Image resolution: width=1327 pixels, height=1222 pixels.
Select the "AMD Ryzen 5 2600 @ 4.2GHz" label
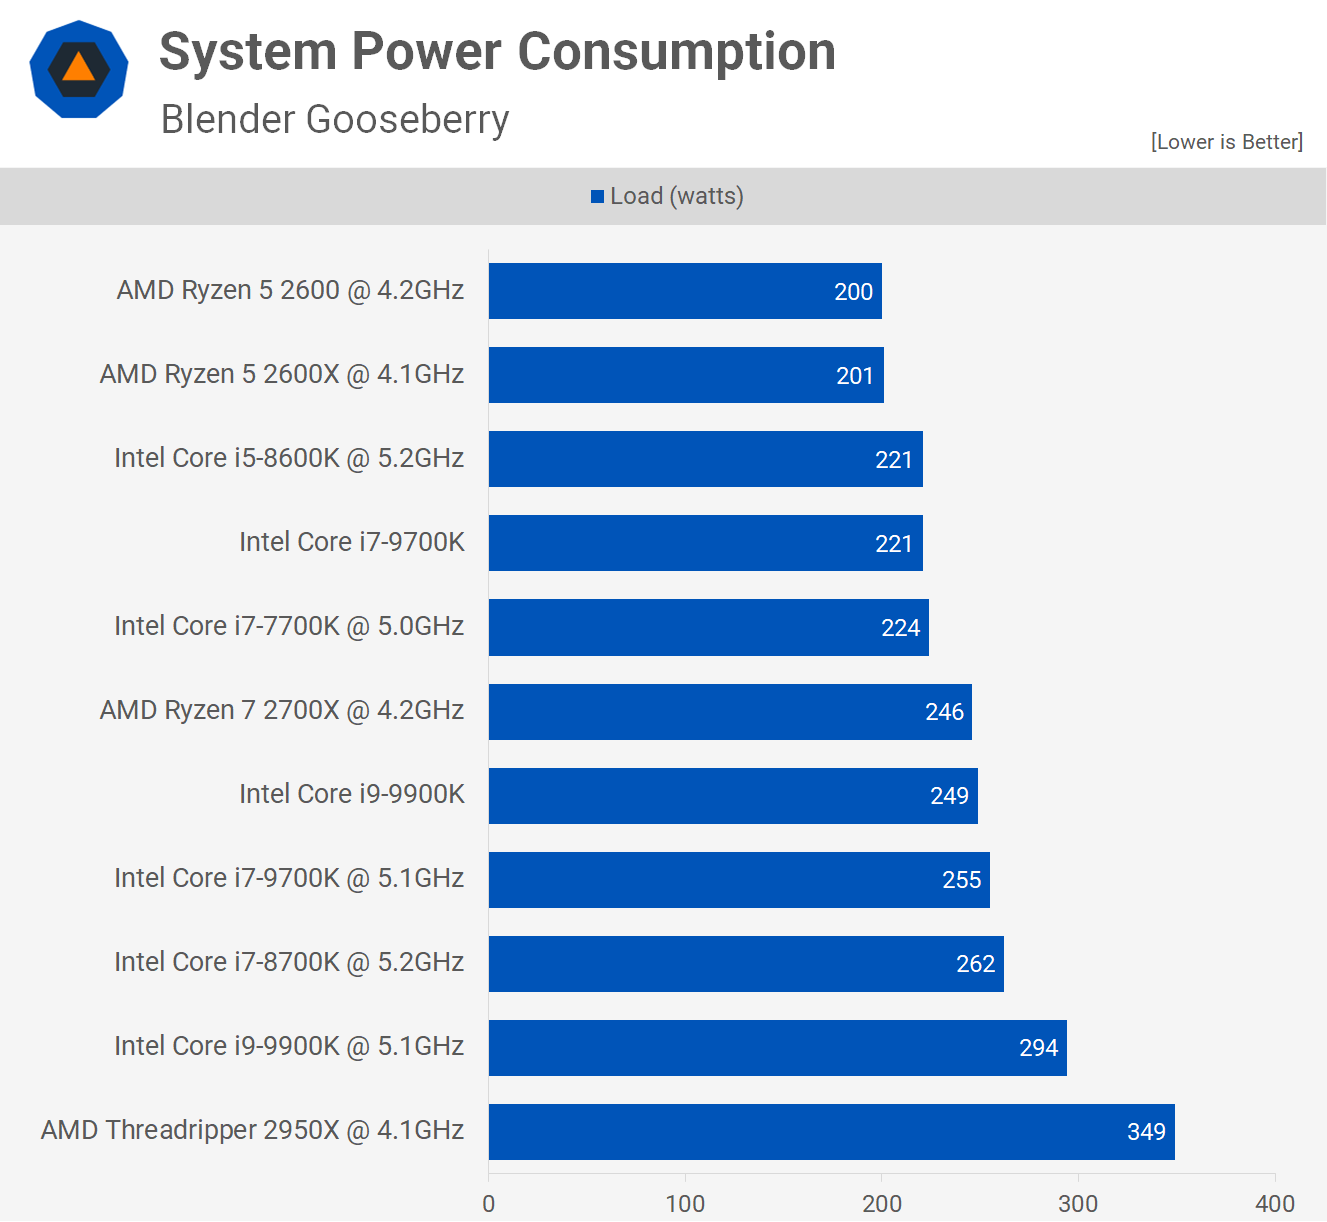point(290,290)
